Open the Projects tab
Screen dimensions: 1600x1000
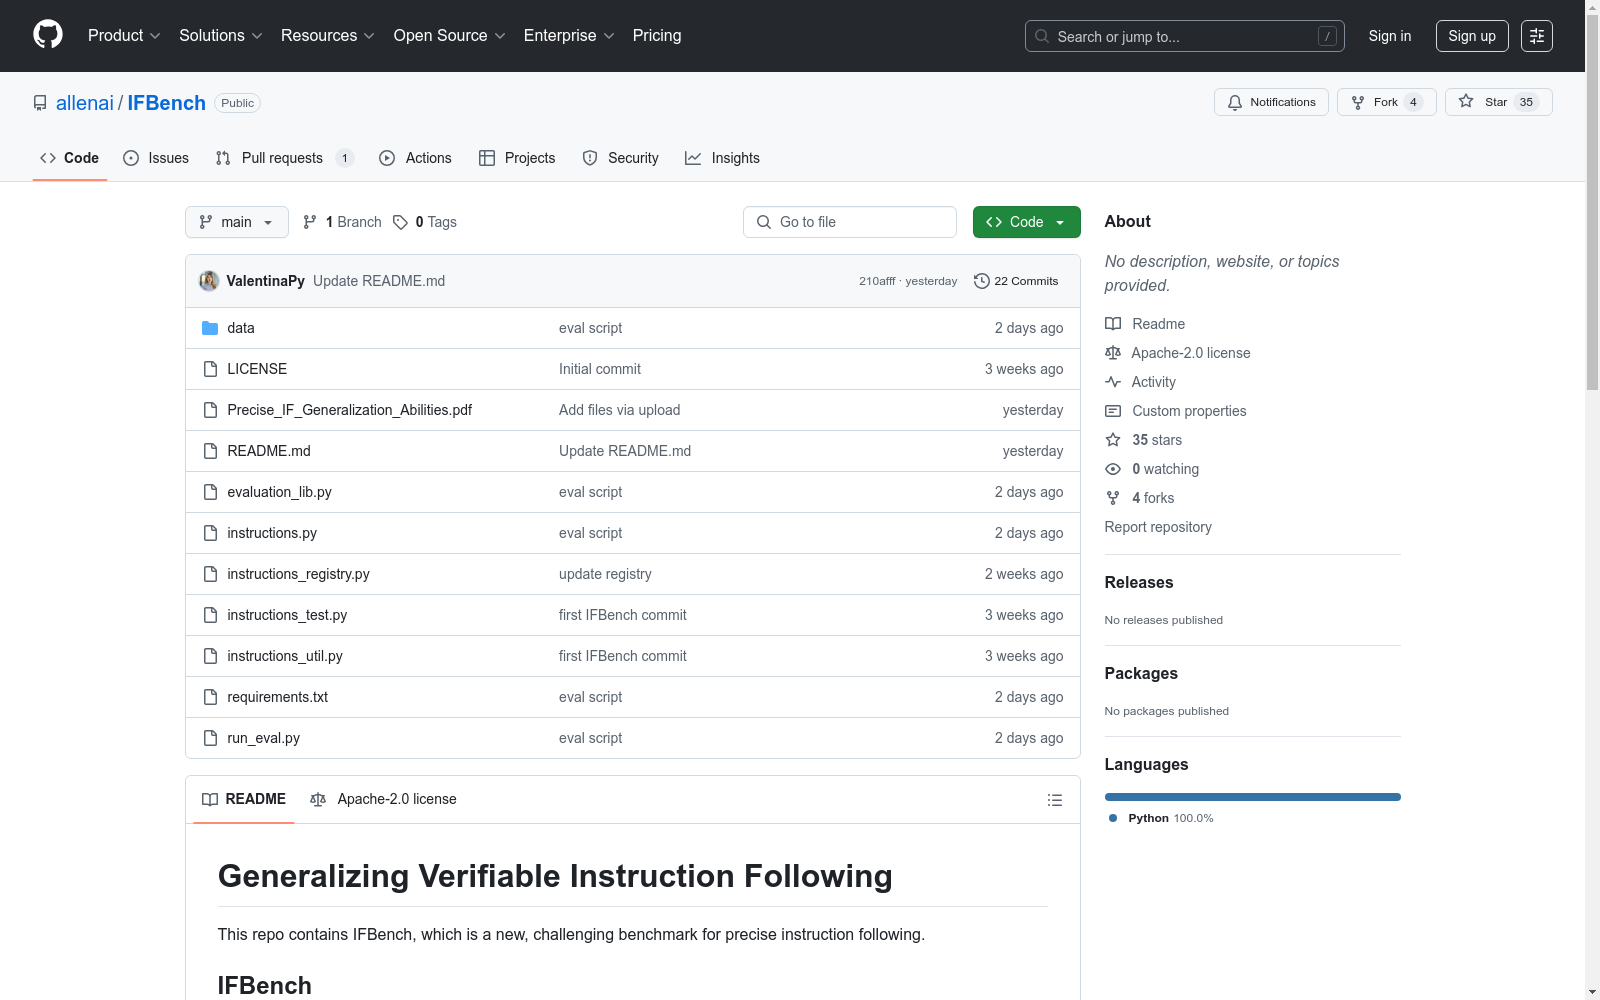tap(517, 158)
